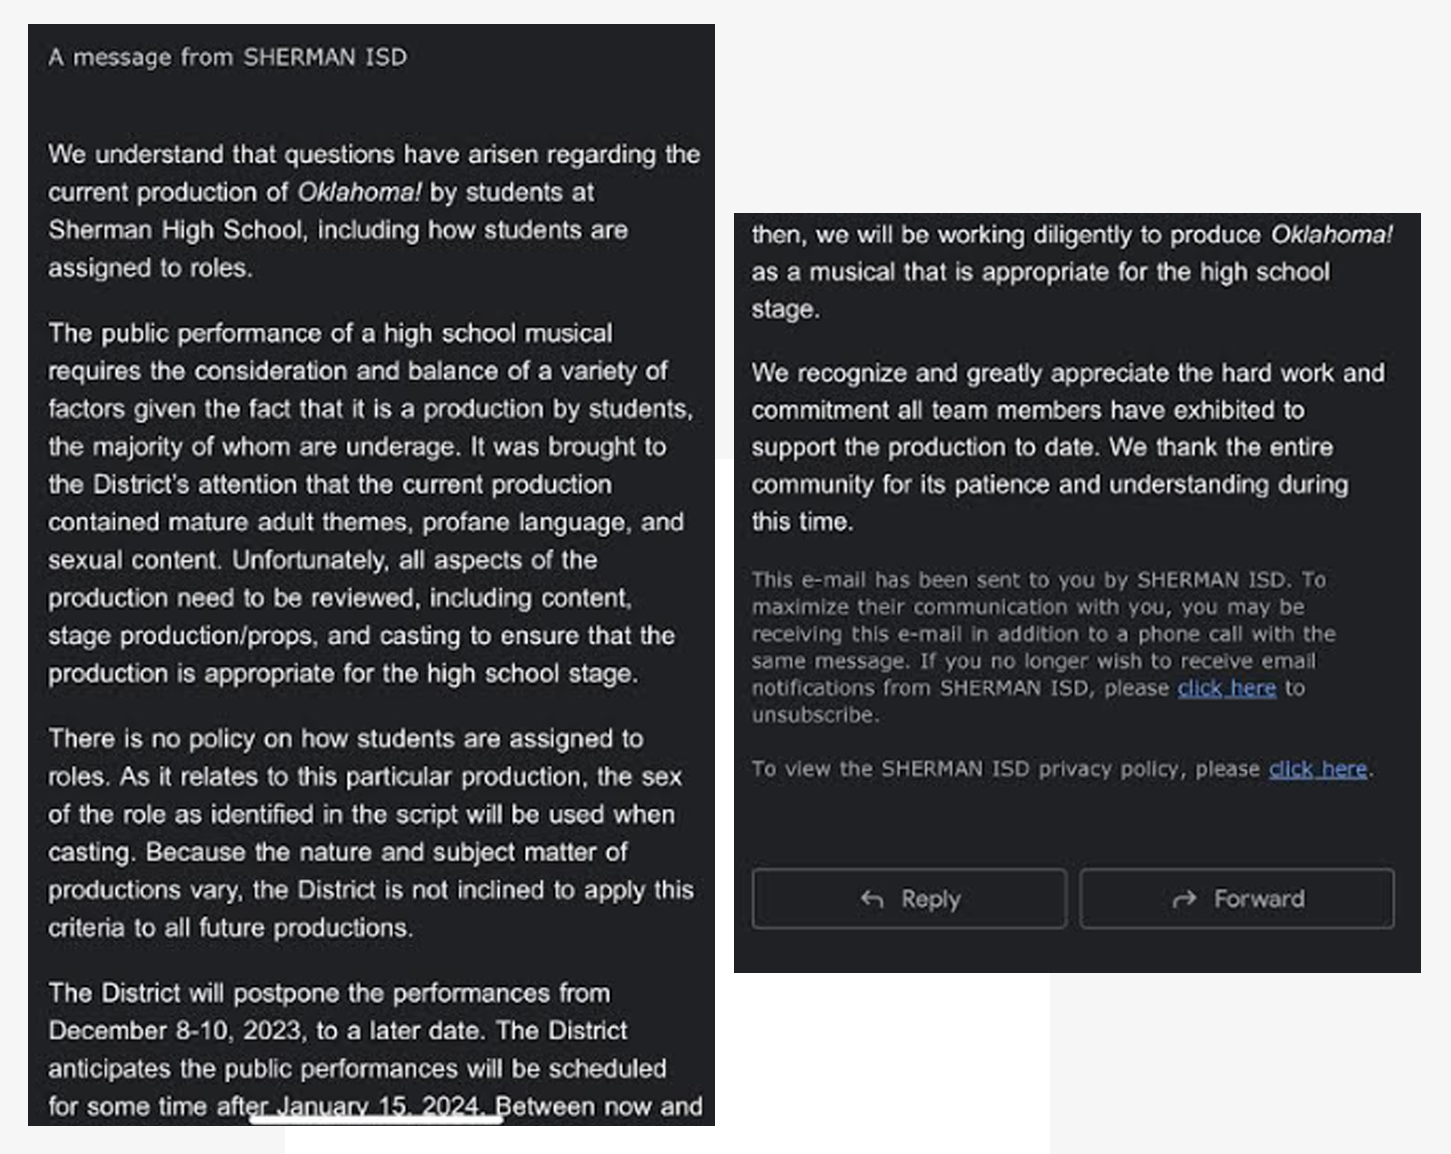Open the unsubscribe 'click here' link

tap(1226, 688)
